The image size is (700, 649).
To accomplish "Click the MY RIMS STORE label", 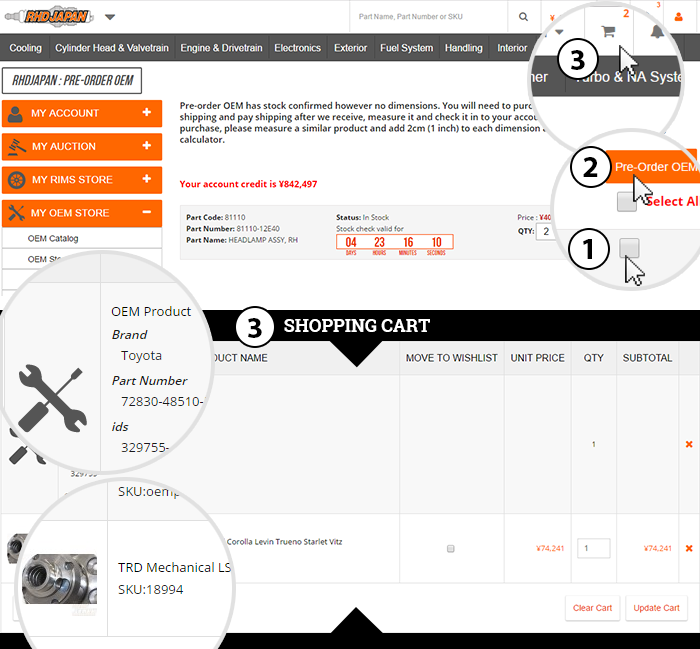I will (x=72, y=179).
